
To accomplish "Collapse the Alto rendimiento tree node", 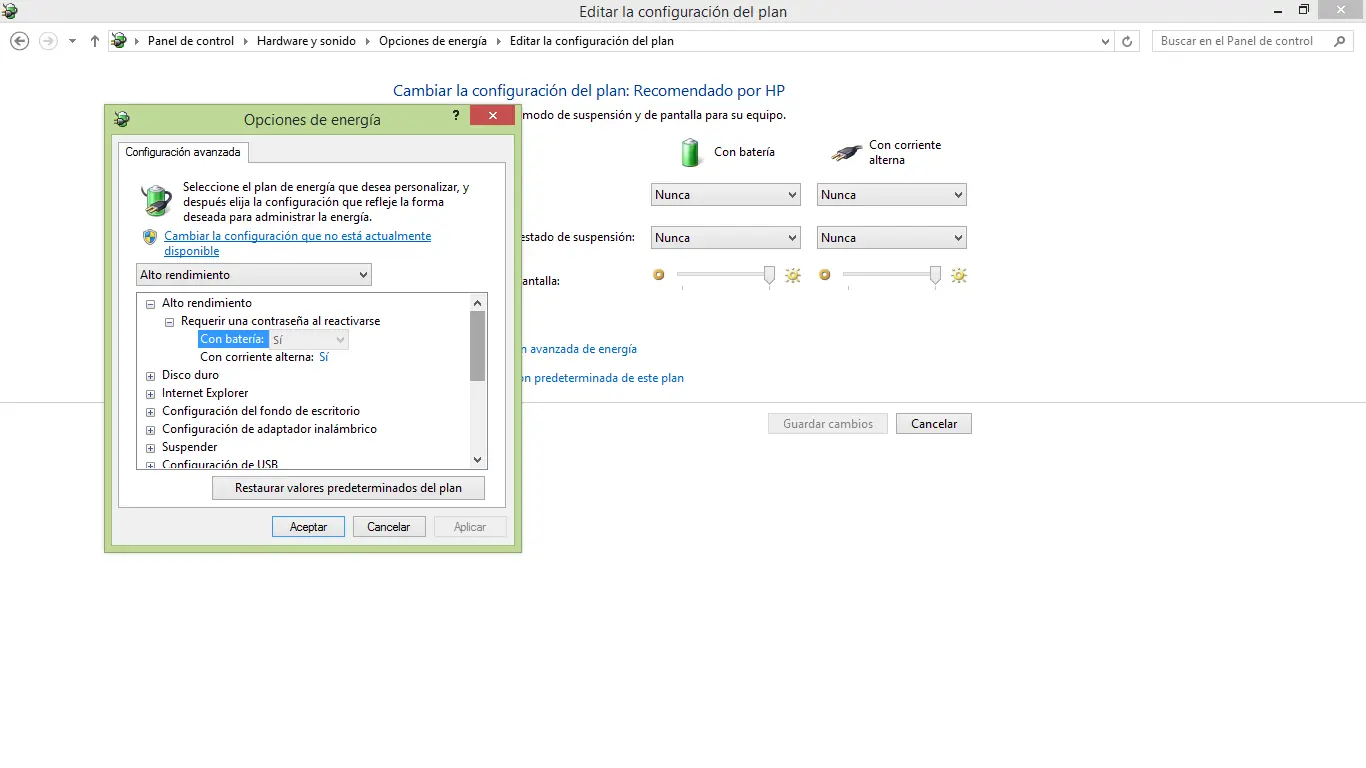I will [151, 303].
